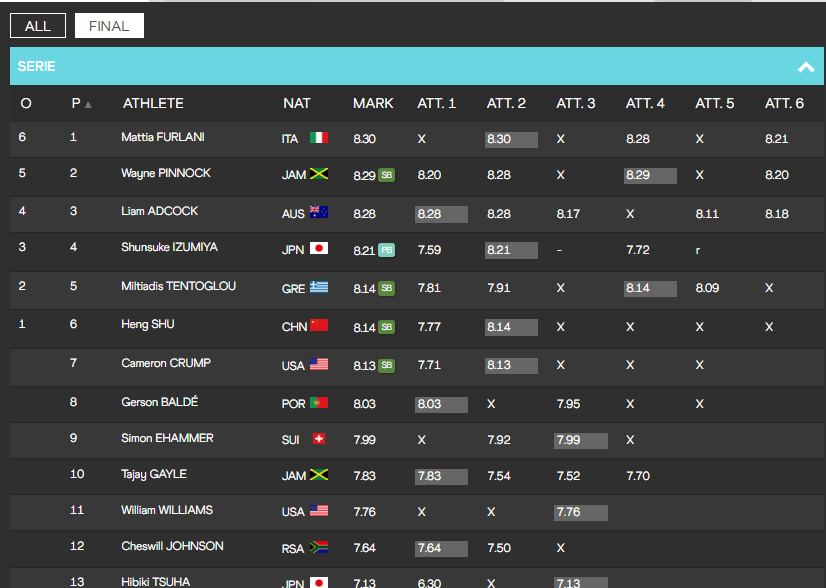Open athlete Miltiadis TENTOGLOU
Screen dimensions: 826x588
179,286
